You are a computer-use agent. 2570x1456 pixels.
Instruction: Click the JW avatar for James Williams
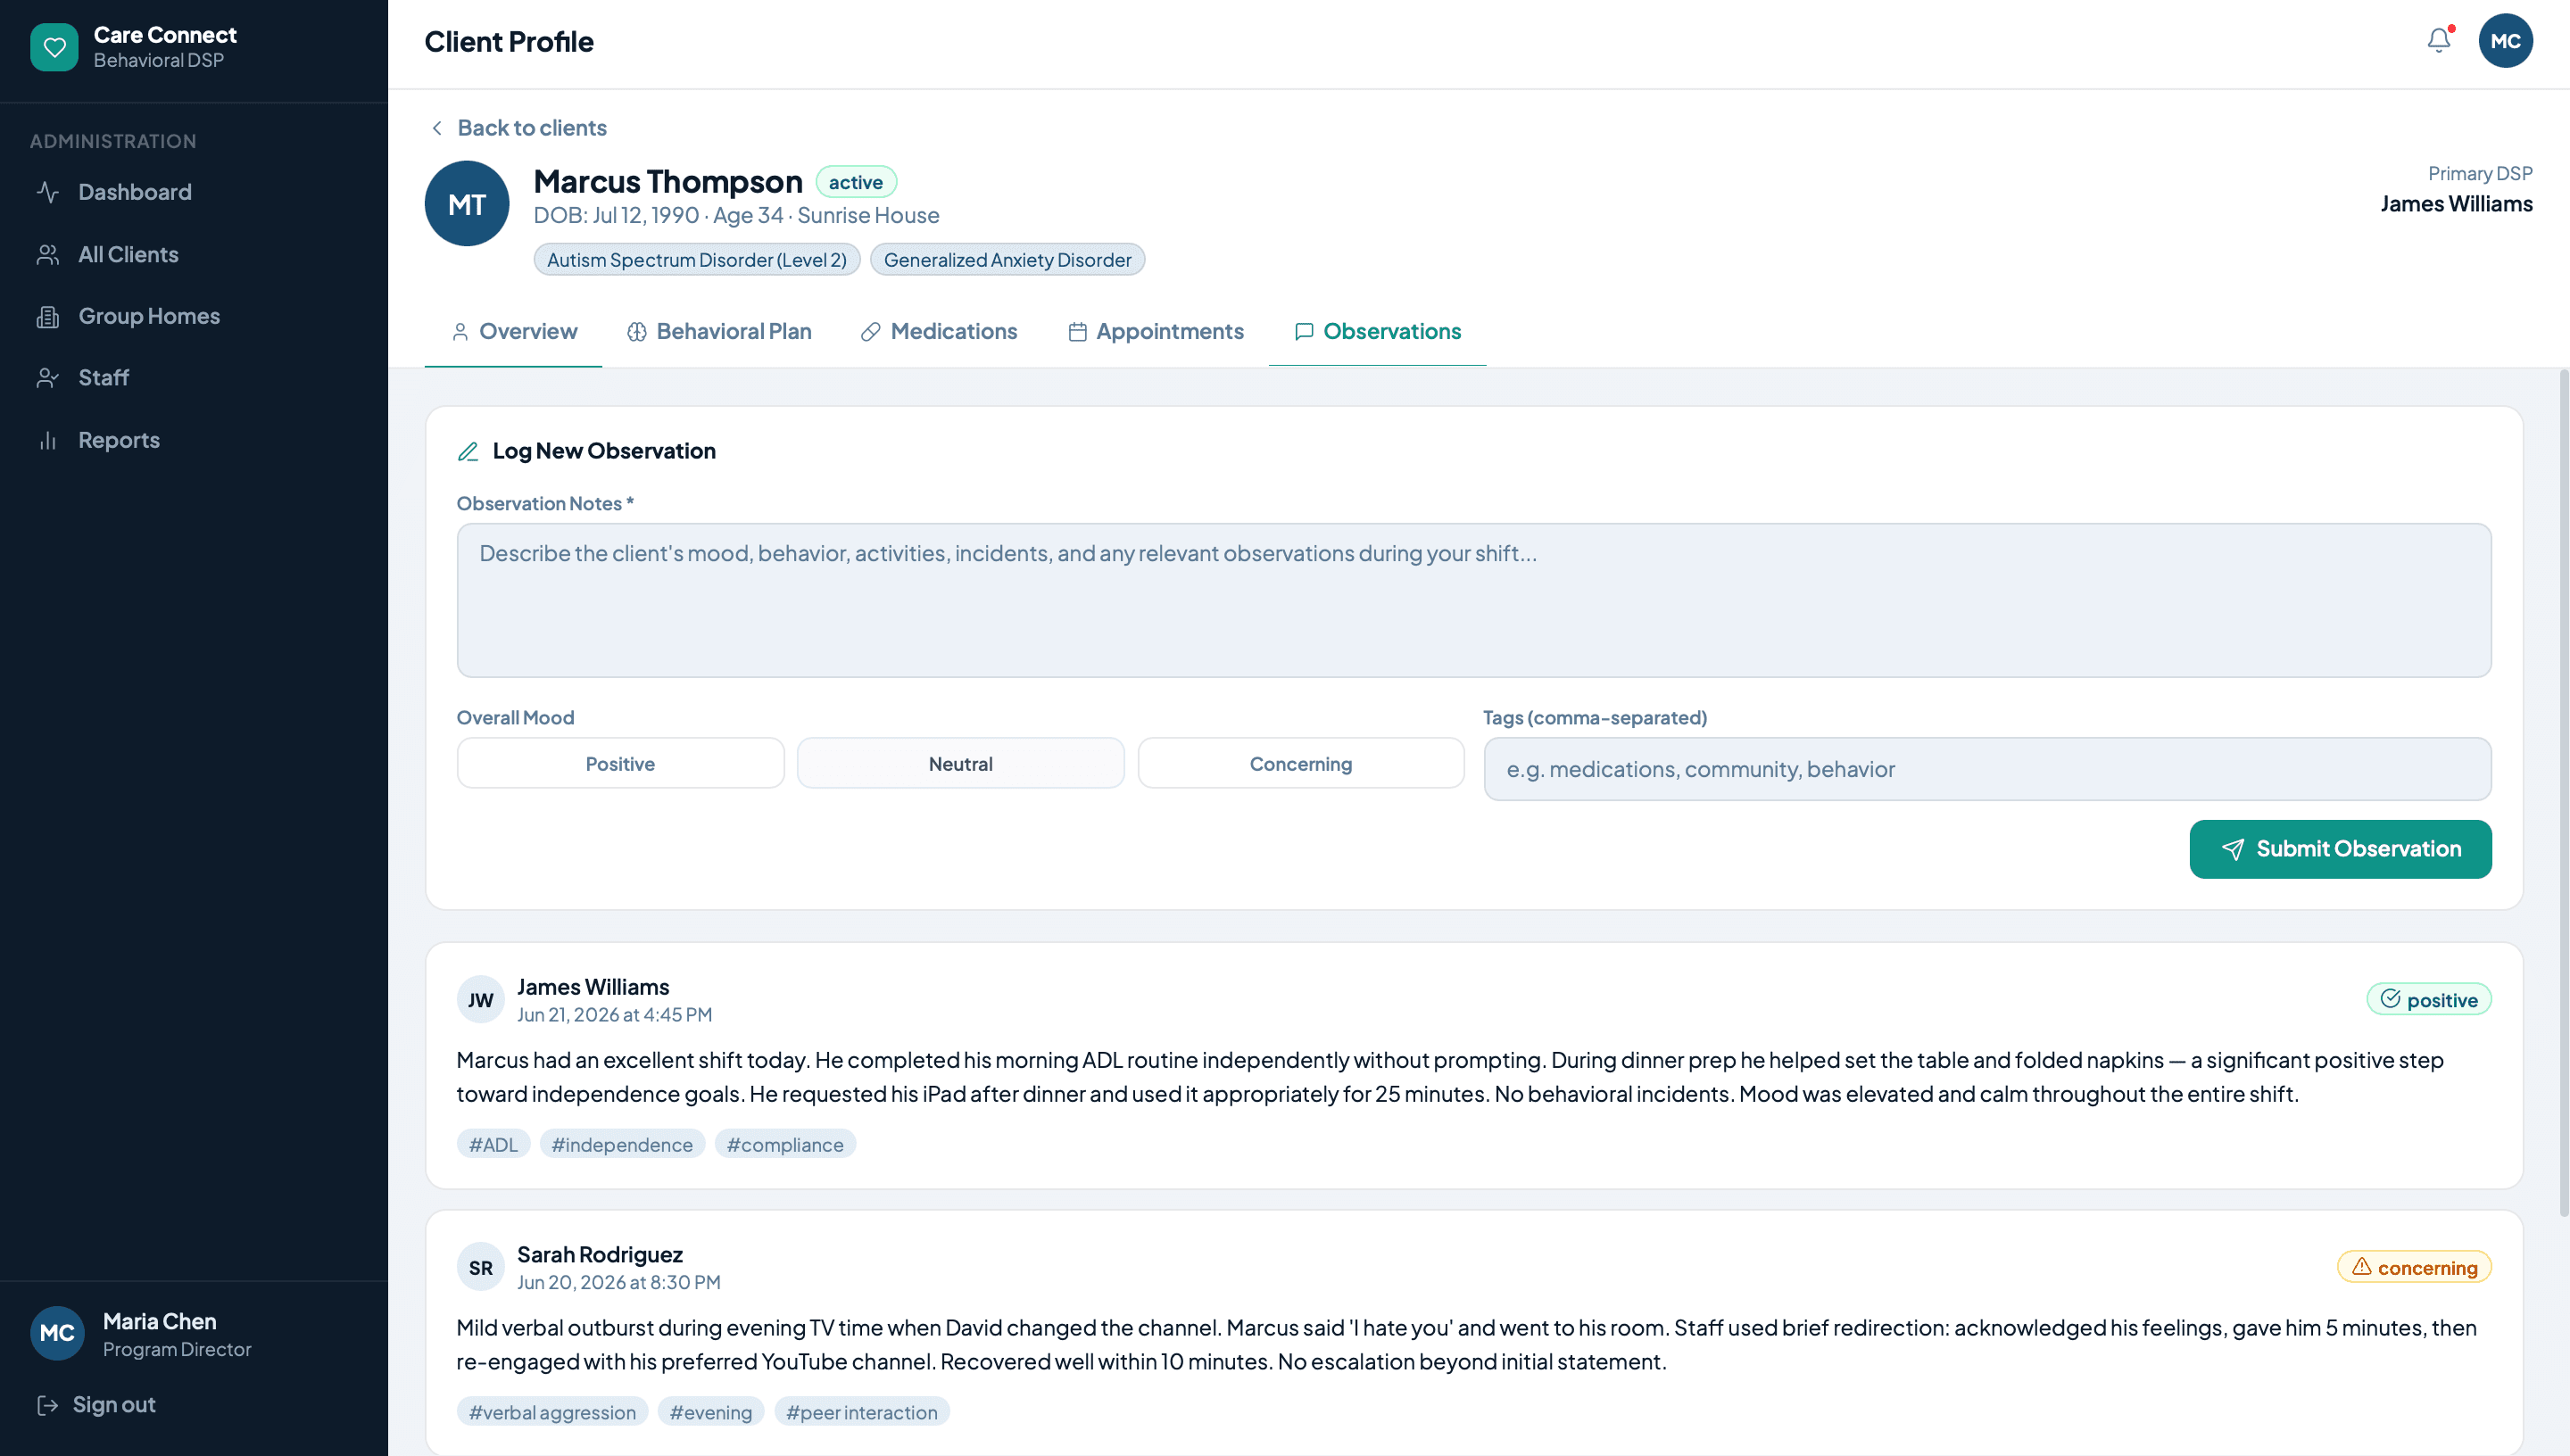pyautogui.click(x=481, y=1000)
